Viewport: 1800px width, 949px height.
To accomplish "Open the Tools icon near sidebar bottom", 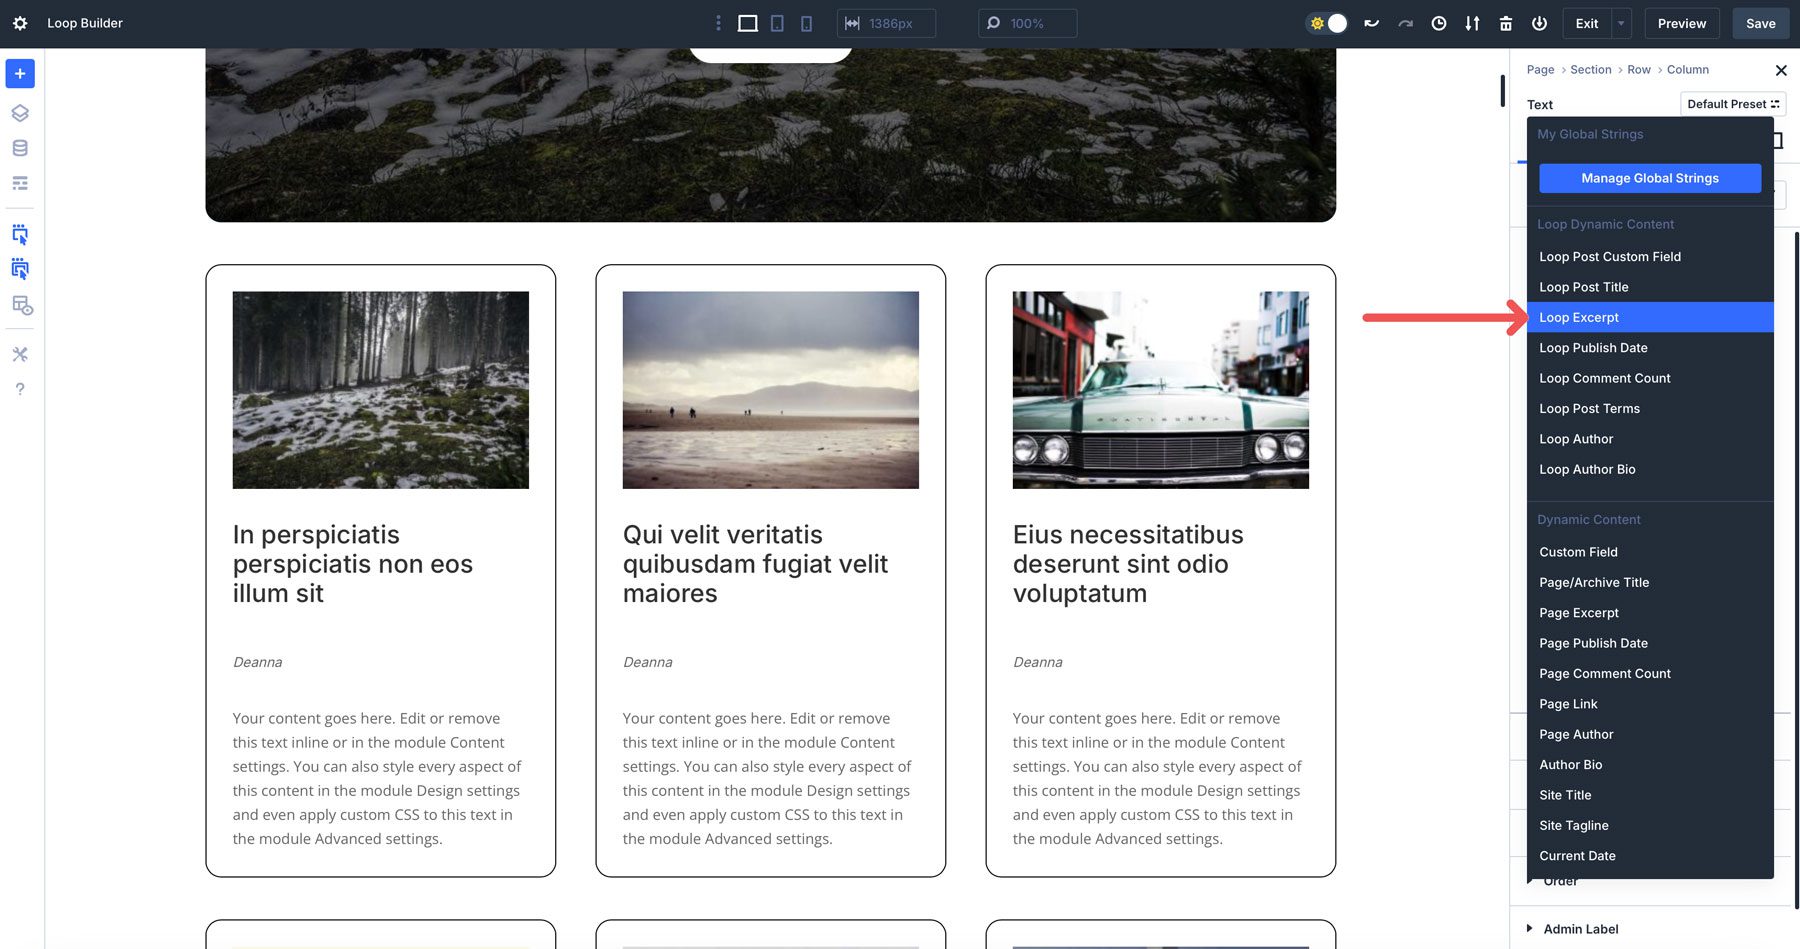I will [x=19, y=353].
